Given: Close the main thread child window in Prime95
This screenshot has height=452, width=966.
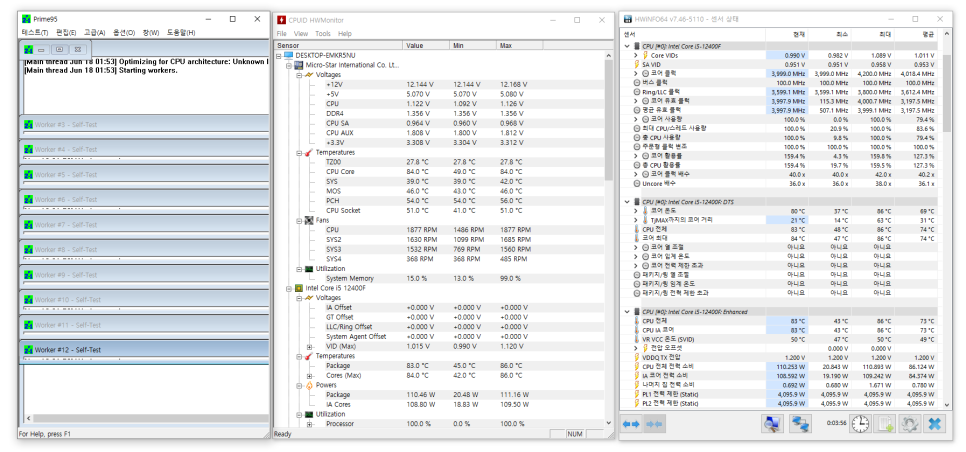Looking at the screenshot, I should 77,49.
